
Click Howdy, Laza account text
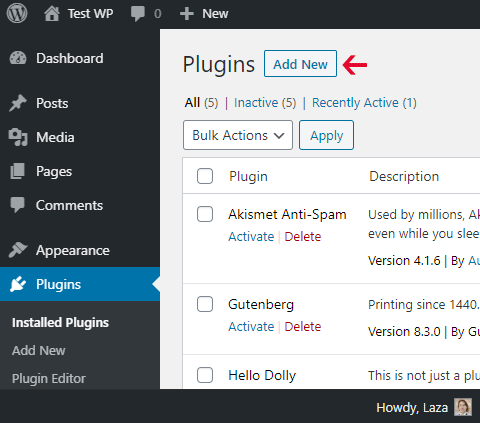(412, 408)
